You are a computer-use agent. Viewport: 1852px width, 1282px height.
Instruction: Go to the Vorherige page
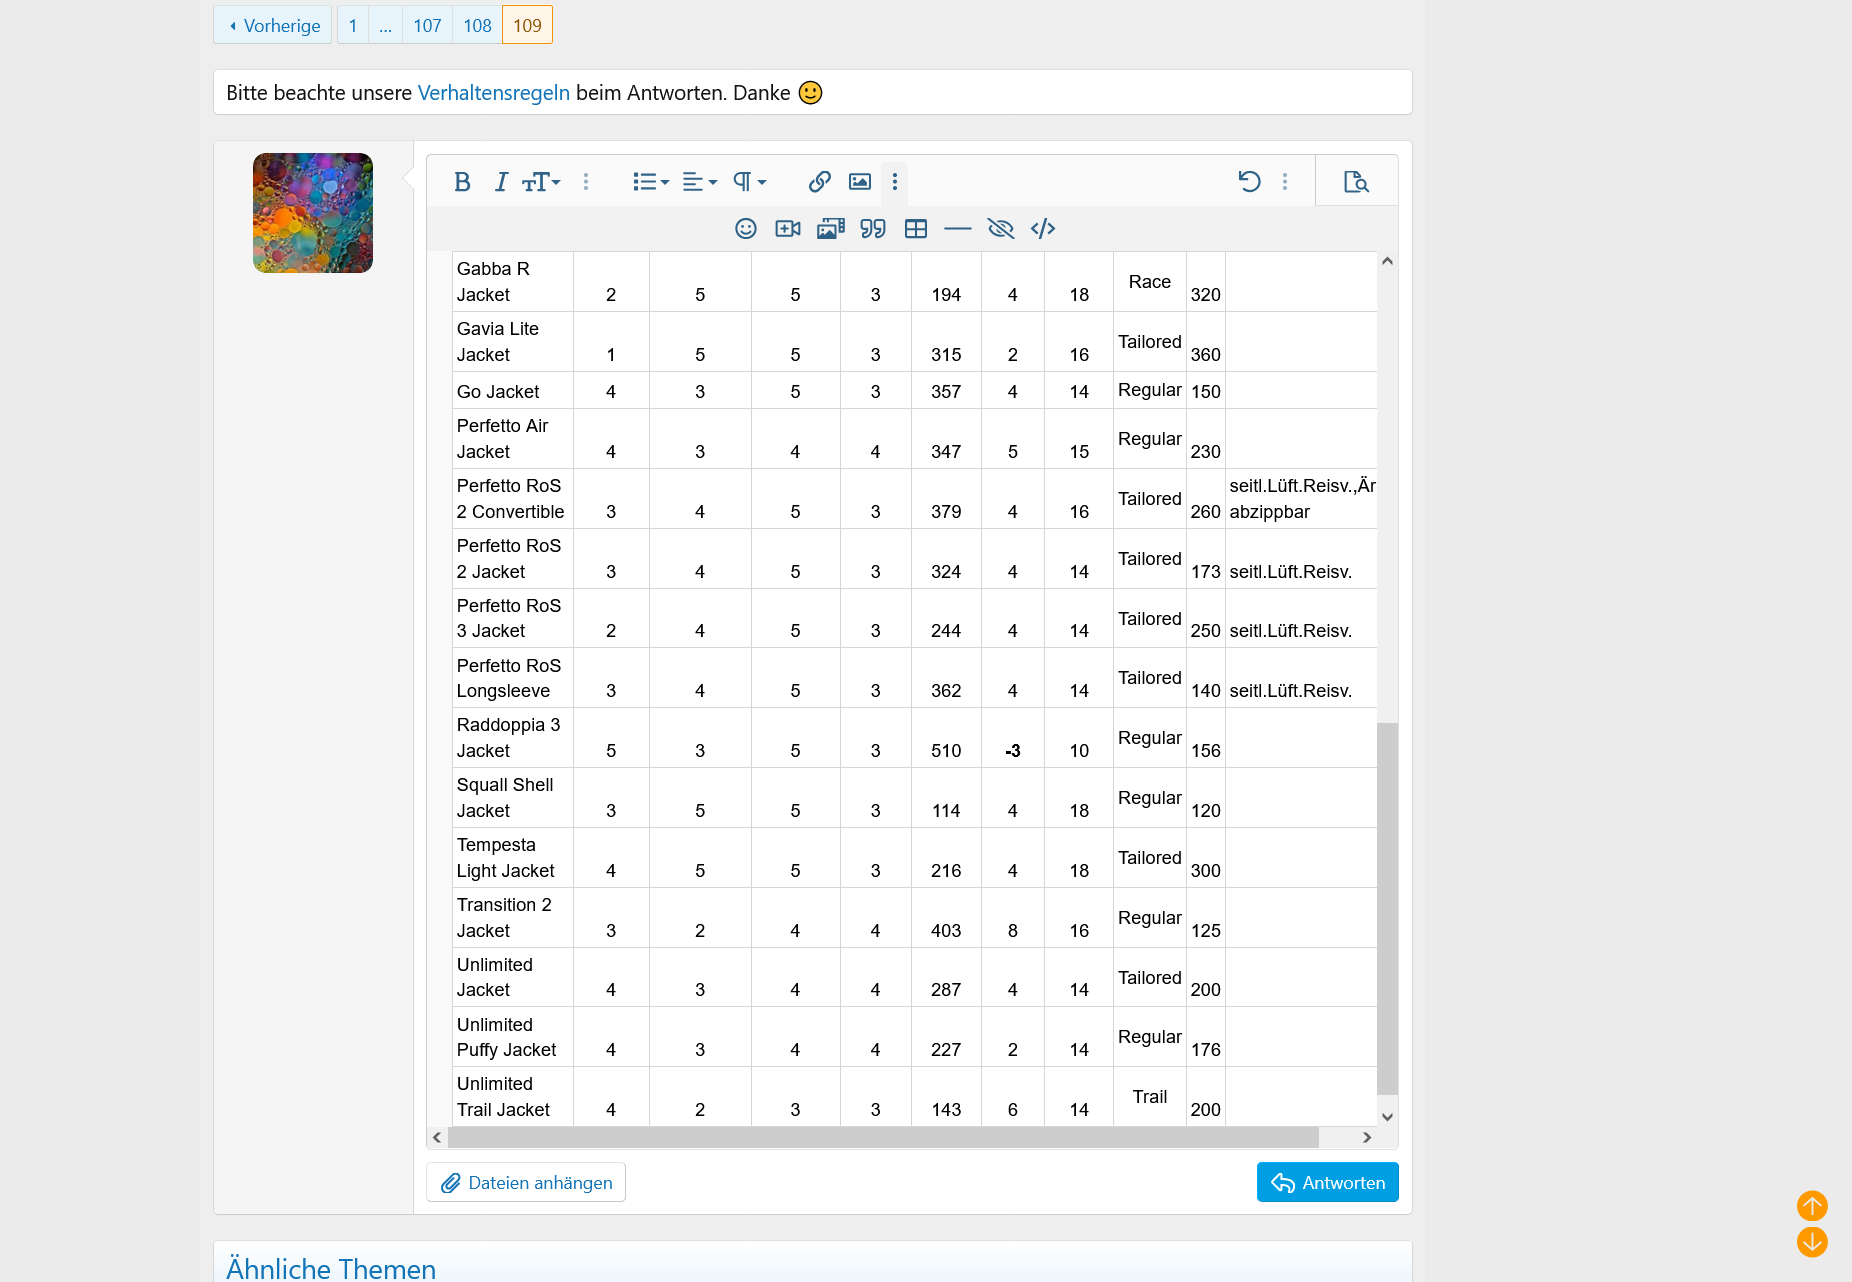(273, 26)
